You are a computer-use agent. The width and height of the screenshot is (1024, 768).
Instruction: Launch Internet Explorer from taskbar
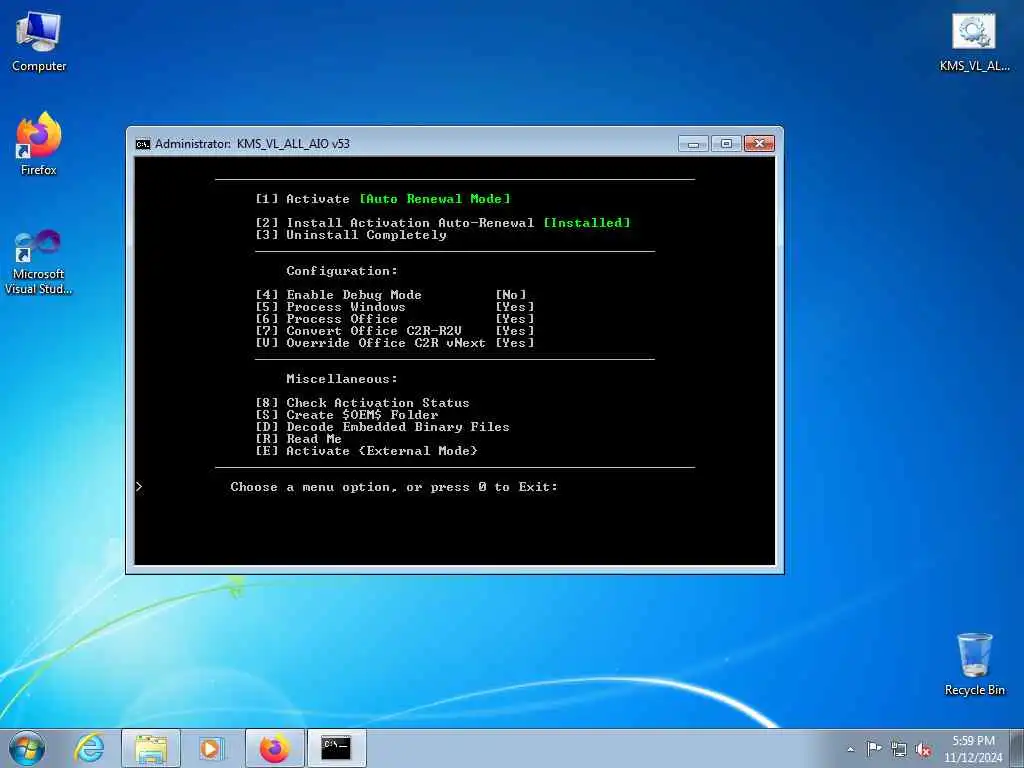(x=89, y=748)
